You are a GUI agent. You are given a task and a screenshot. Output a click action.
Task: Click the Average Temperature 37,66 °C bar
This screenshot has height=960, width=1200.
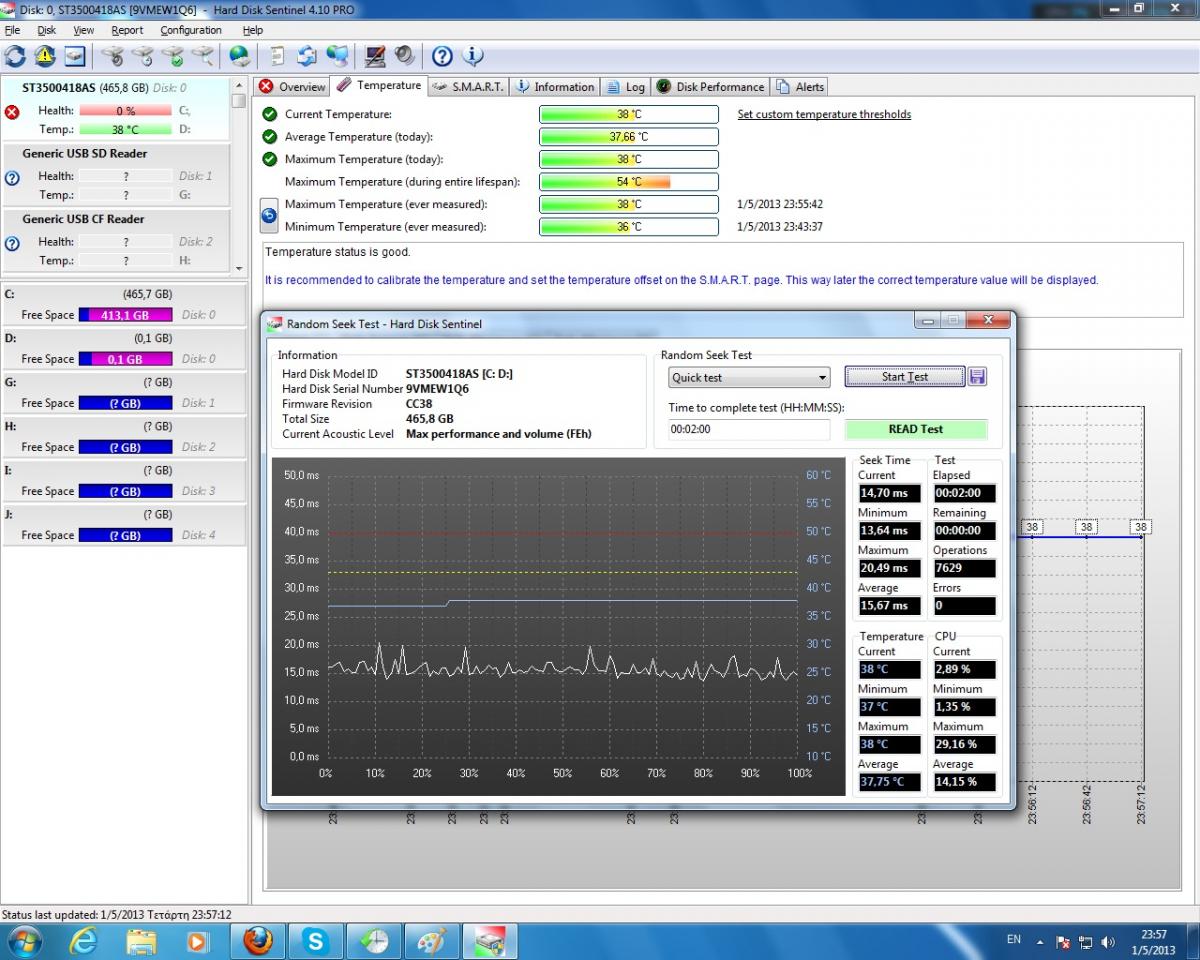(629, 137)
